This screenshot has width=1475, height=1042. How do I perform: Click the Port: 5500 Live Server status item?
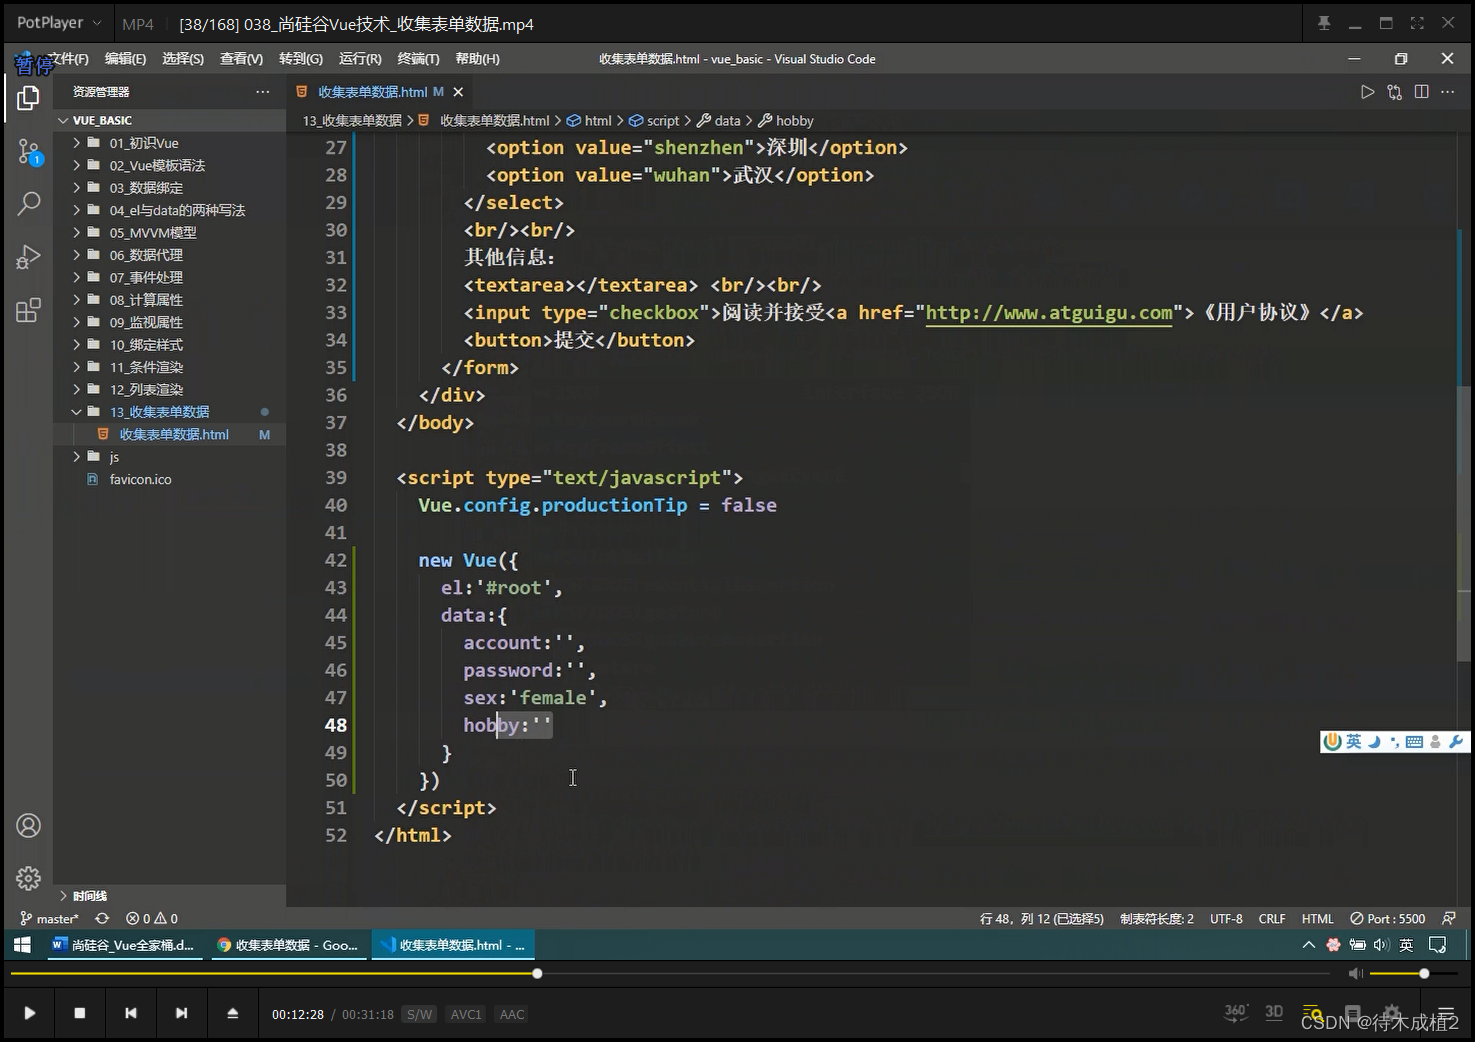click(1387, 918)
